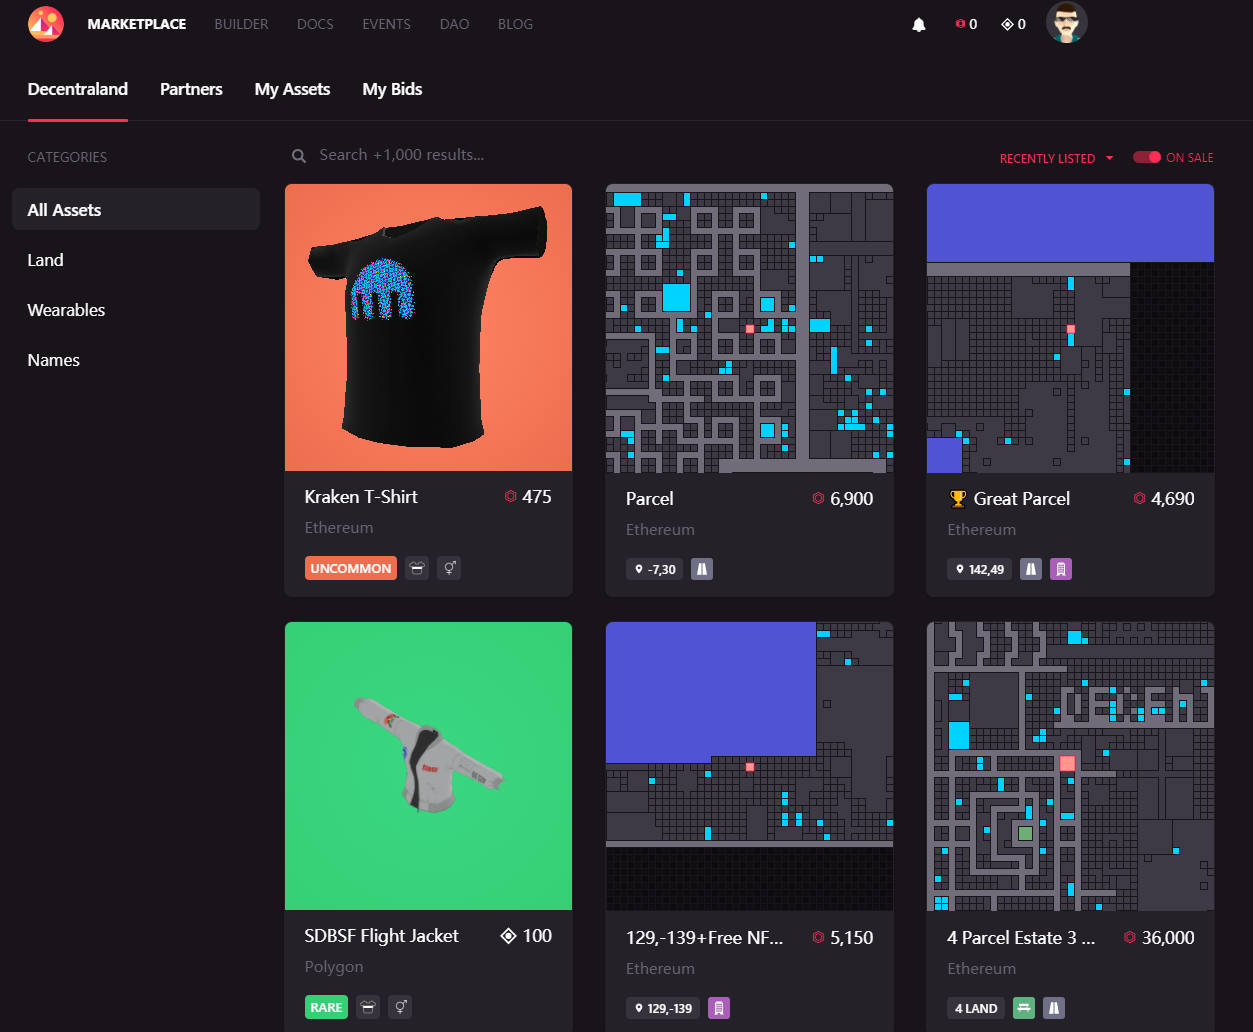
Task: Click the -7,30 location pin badge
Action: 656,570
